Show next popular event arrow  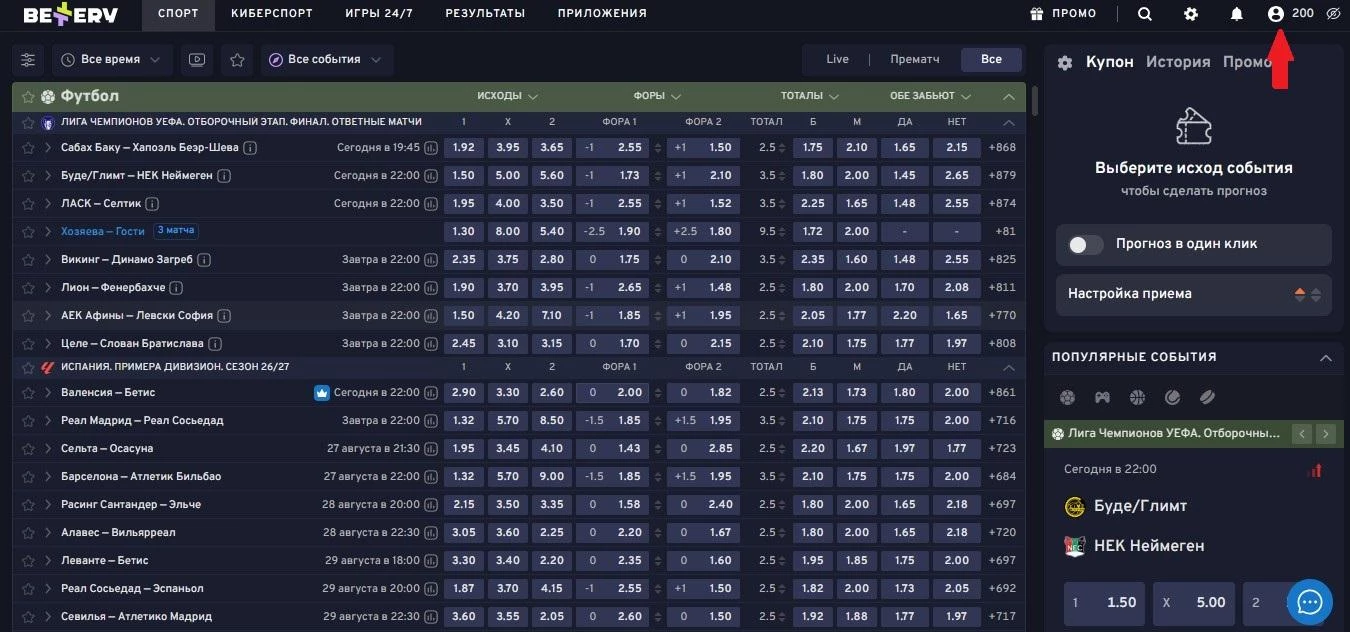coord(1326,434)
